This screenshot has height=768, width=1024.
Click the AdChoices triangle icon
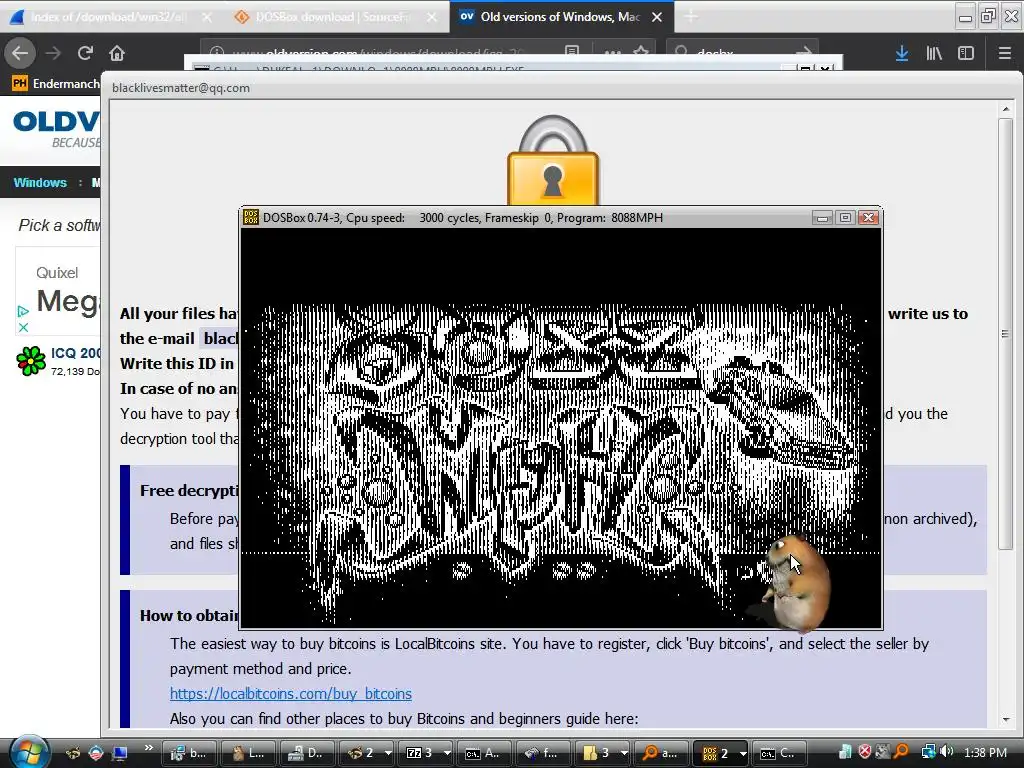[x=23, y=312]
